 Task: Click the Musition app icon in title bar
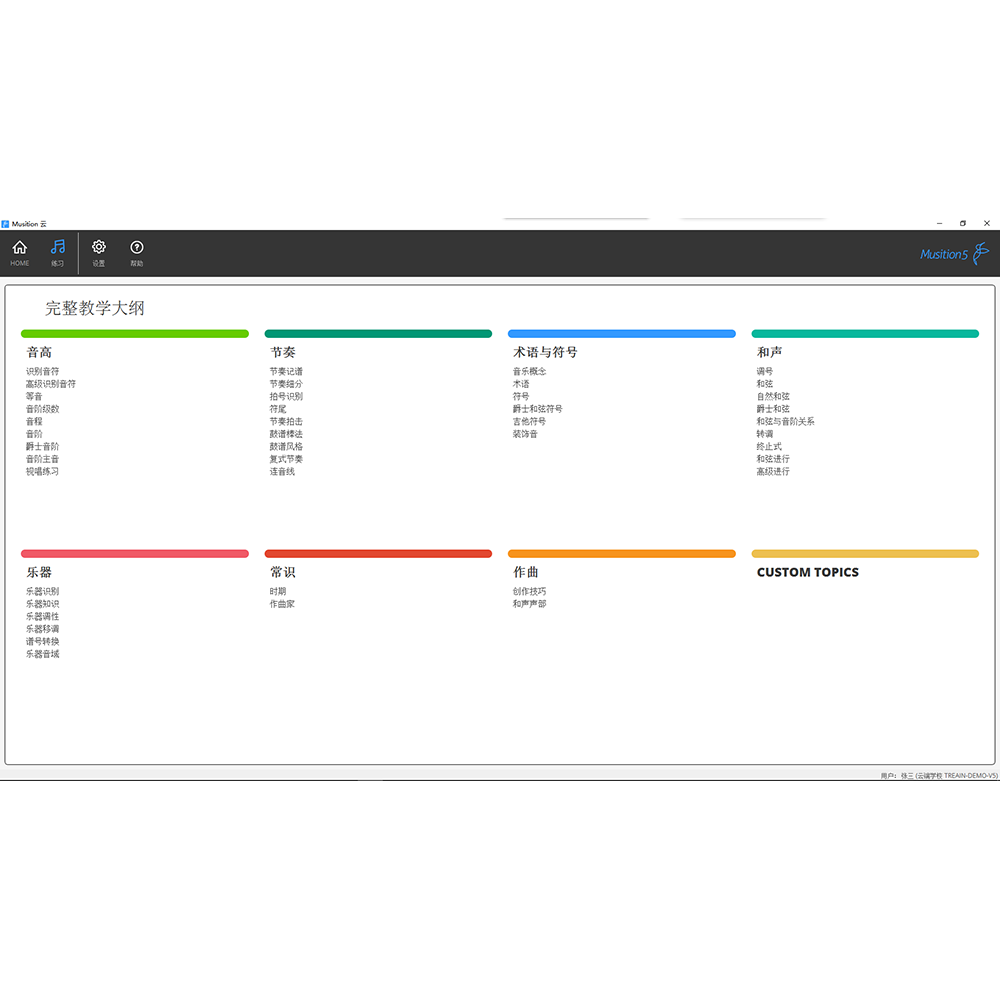pyautogui.click(x=5, y=224)
